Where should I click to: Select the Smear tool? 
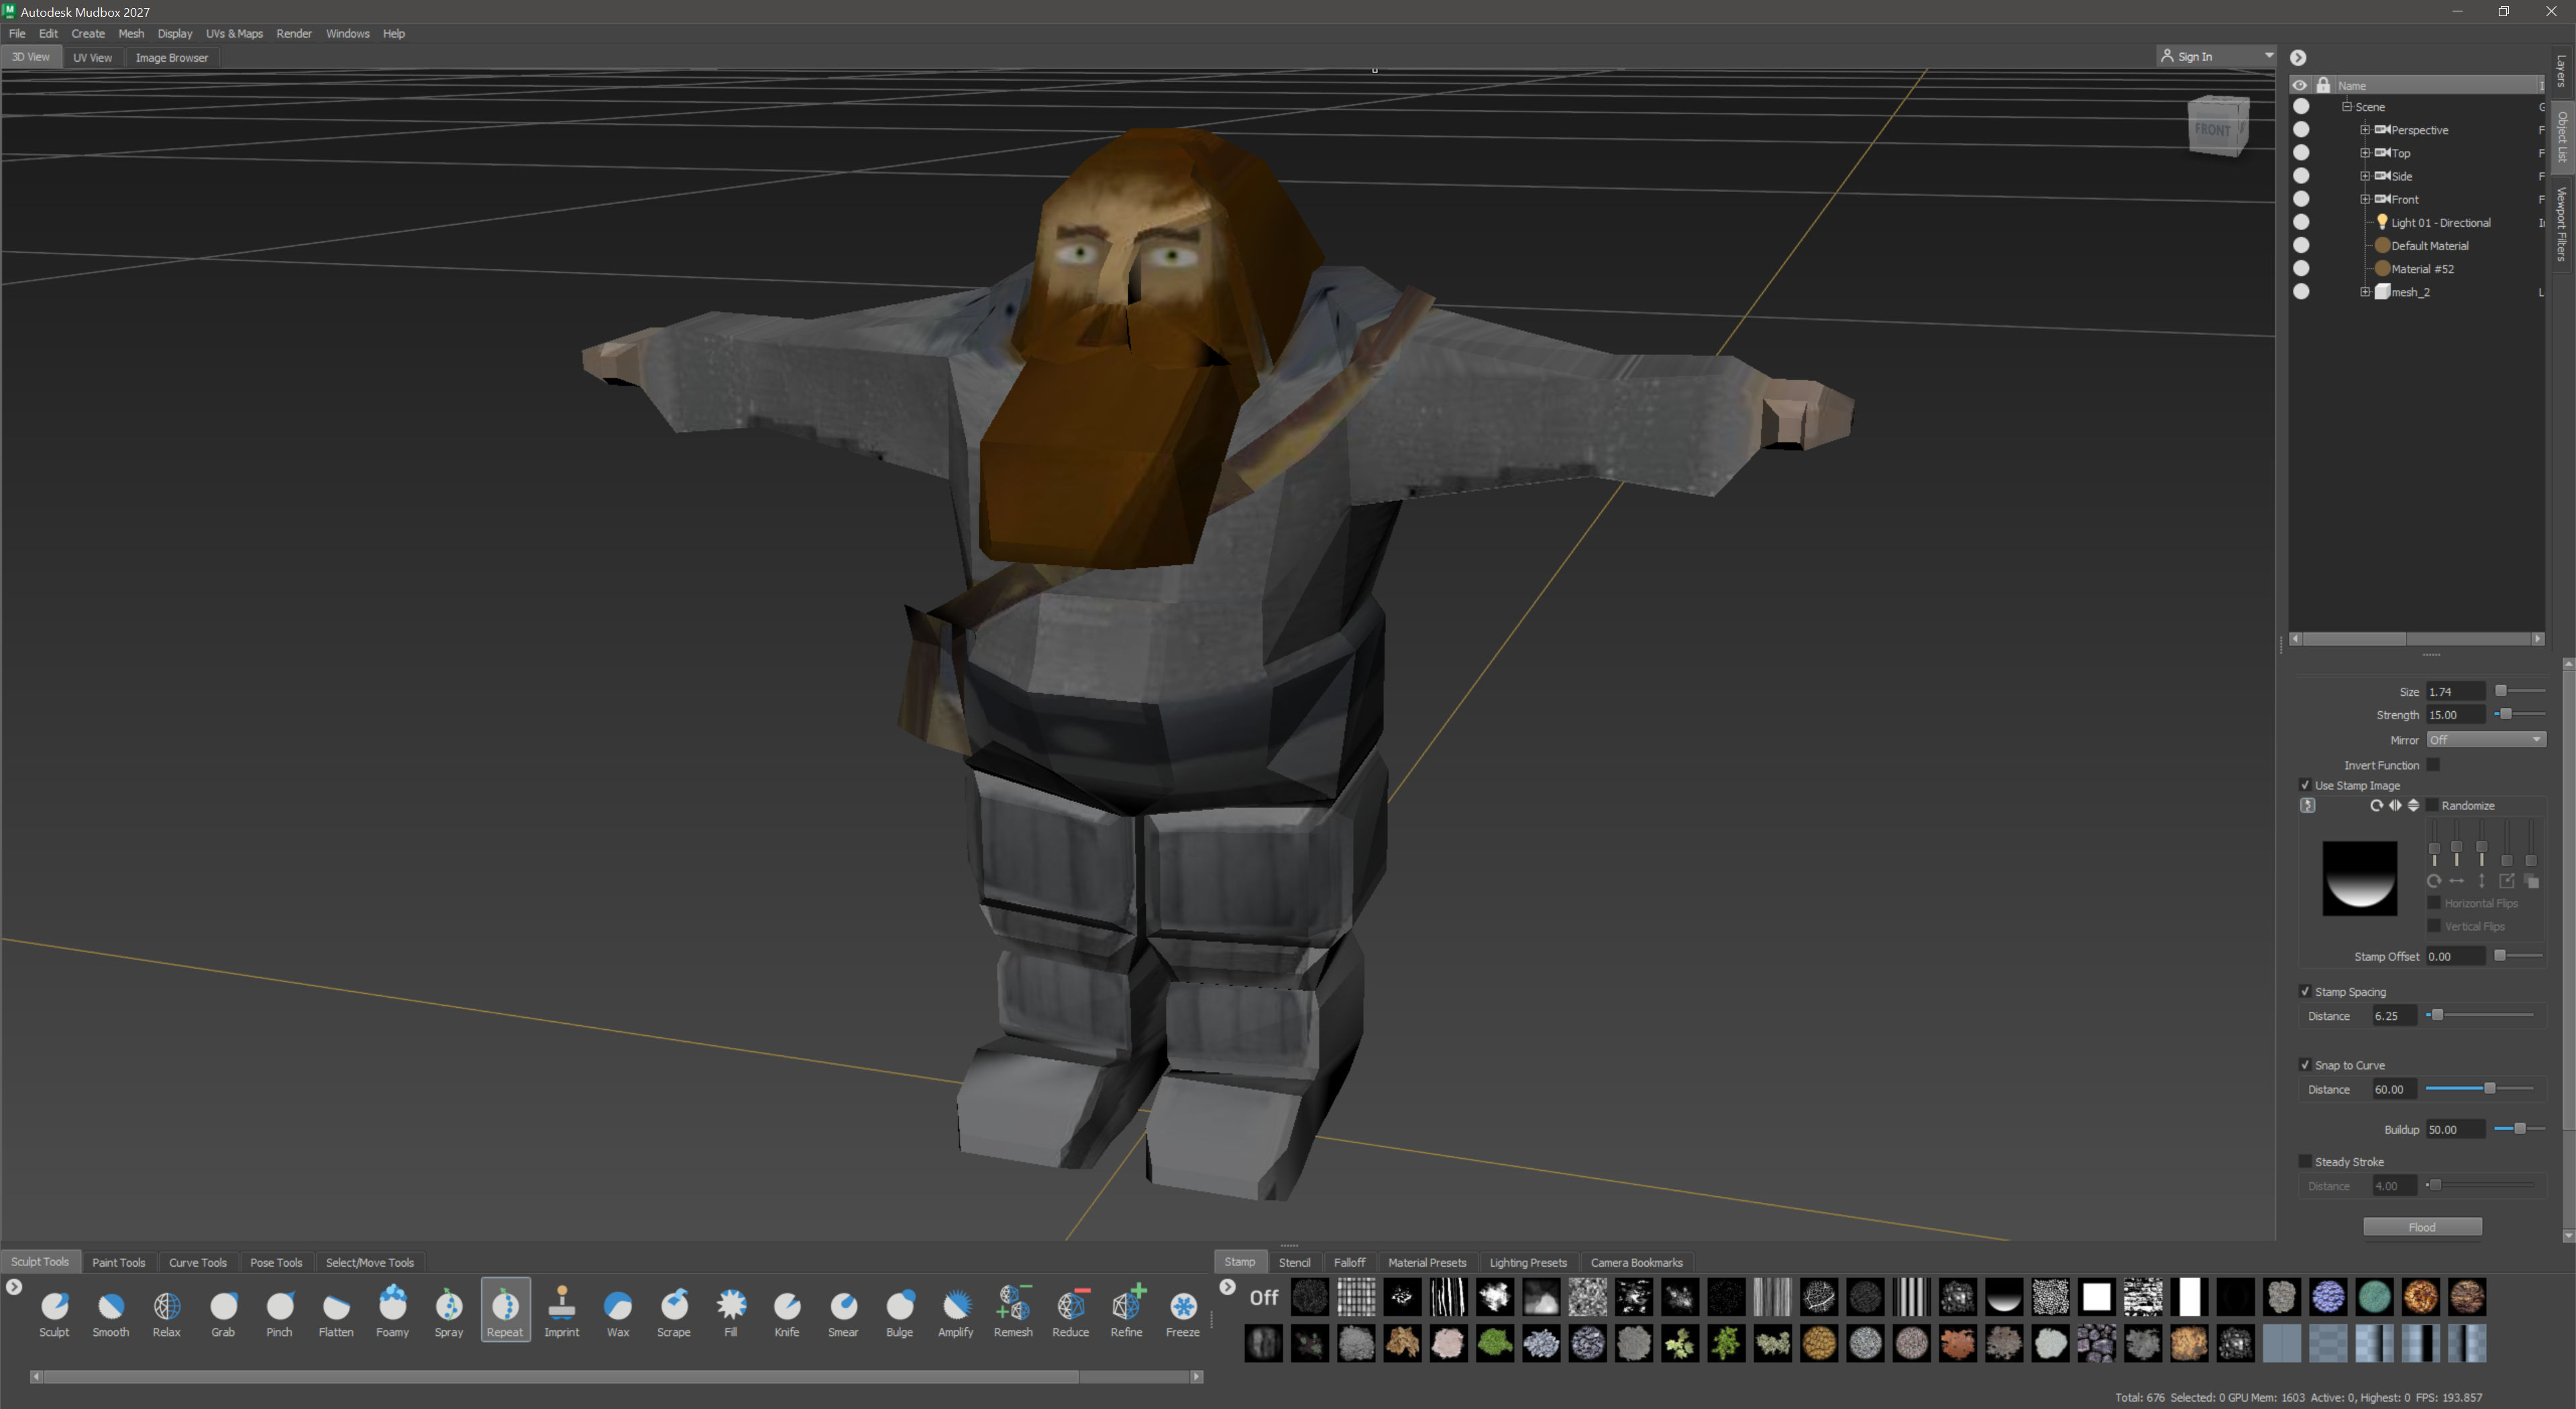click(843, 1311)
